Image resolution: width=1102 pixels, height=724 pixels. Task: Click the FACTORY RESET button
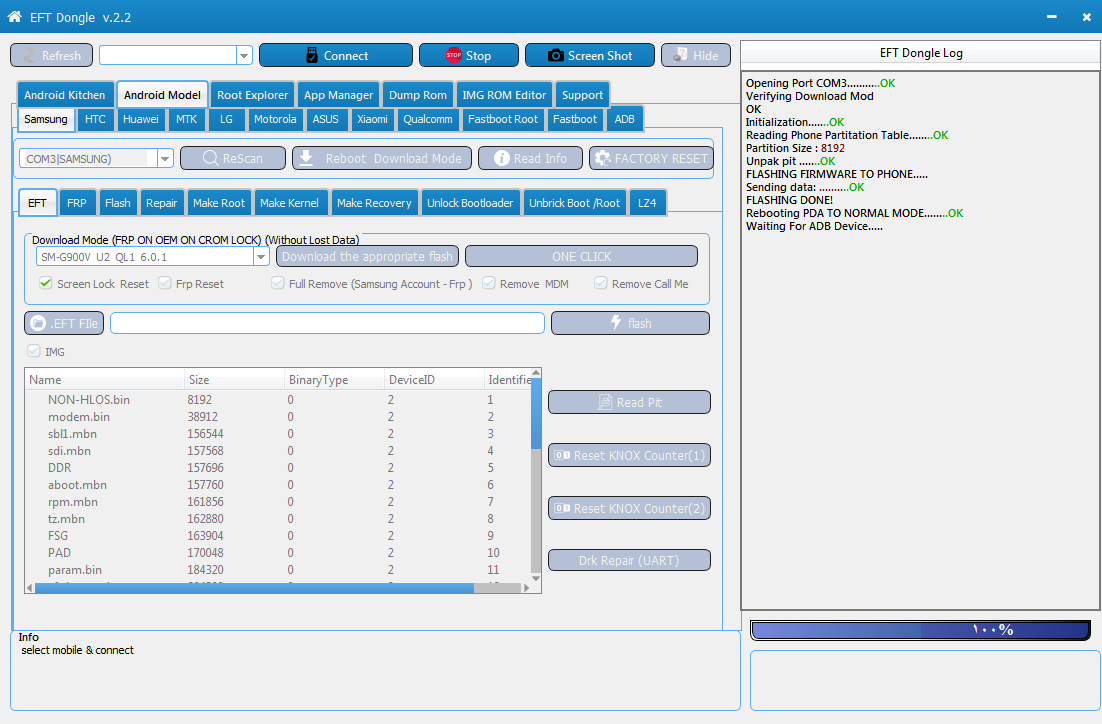(652, 159)
